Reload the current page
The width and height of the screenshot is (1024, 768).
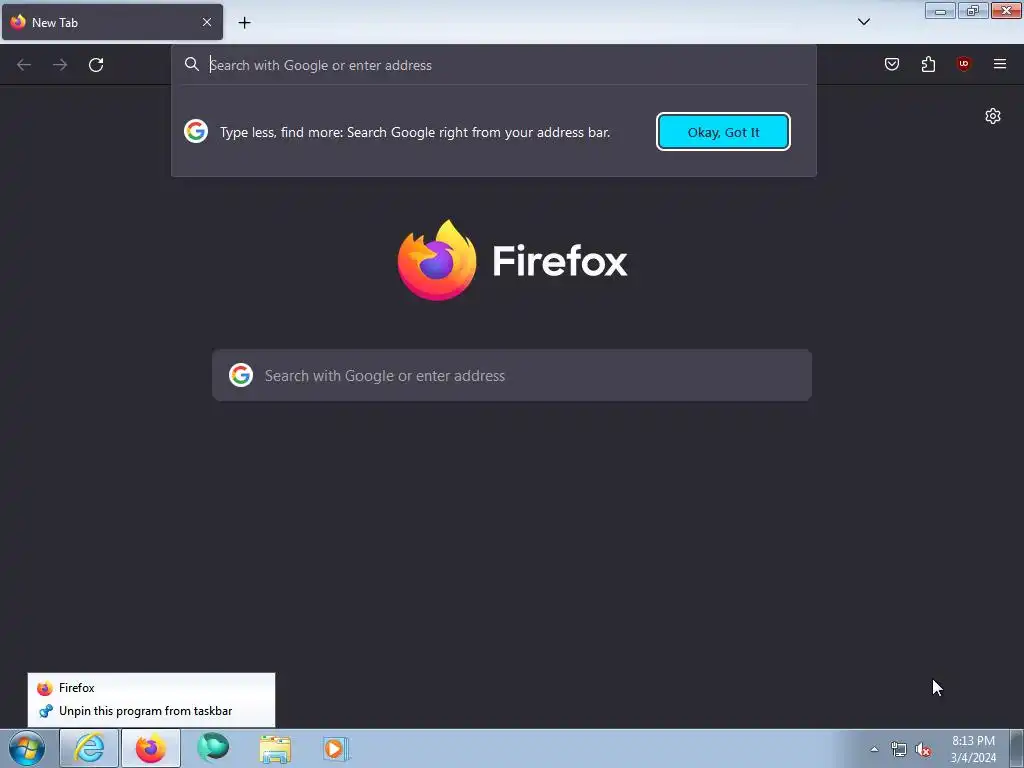[96, 65]
